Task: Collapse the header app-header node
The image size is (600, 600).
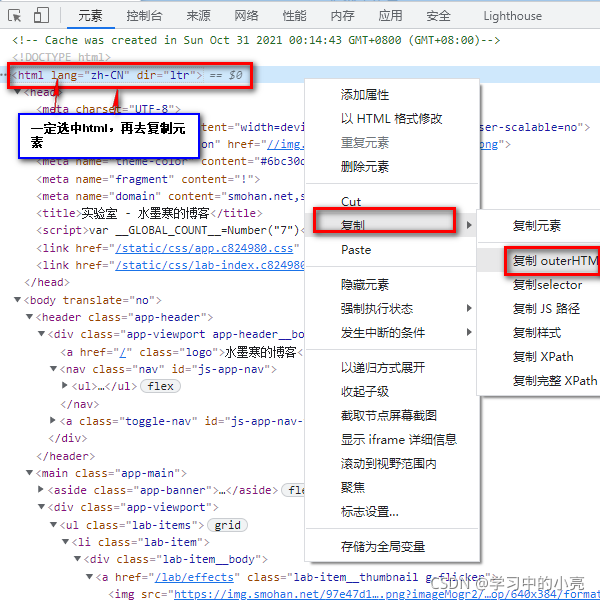Action: (29, 317)
